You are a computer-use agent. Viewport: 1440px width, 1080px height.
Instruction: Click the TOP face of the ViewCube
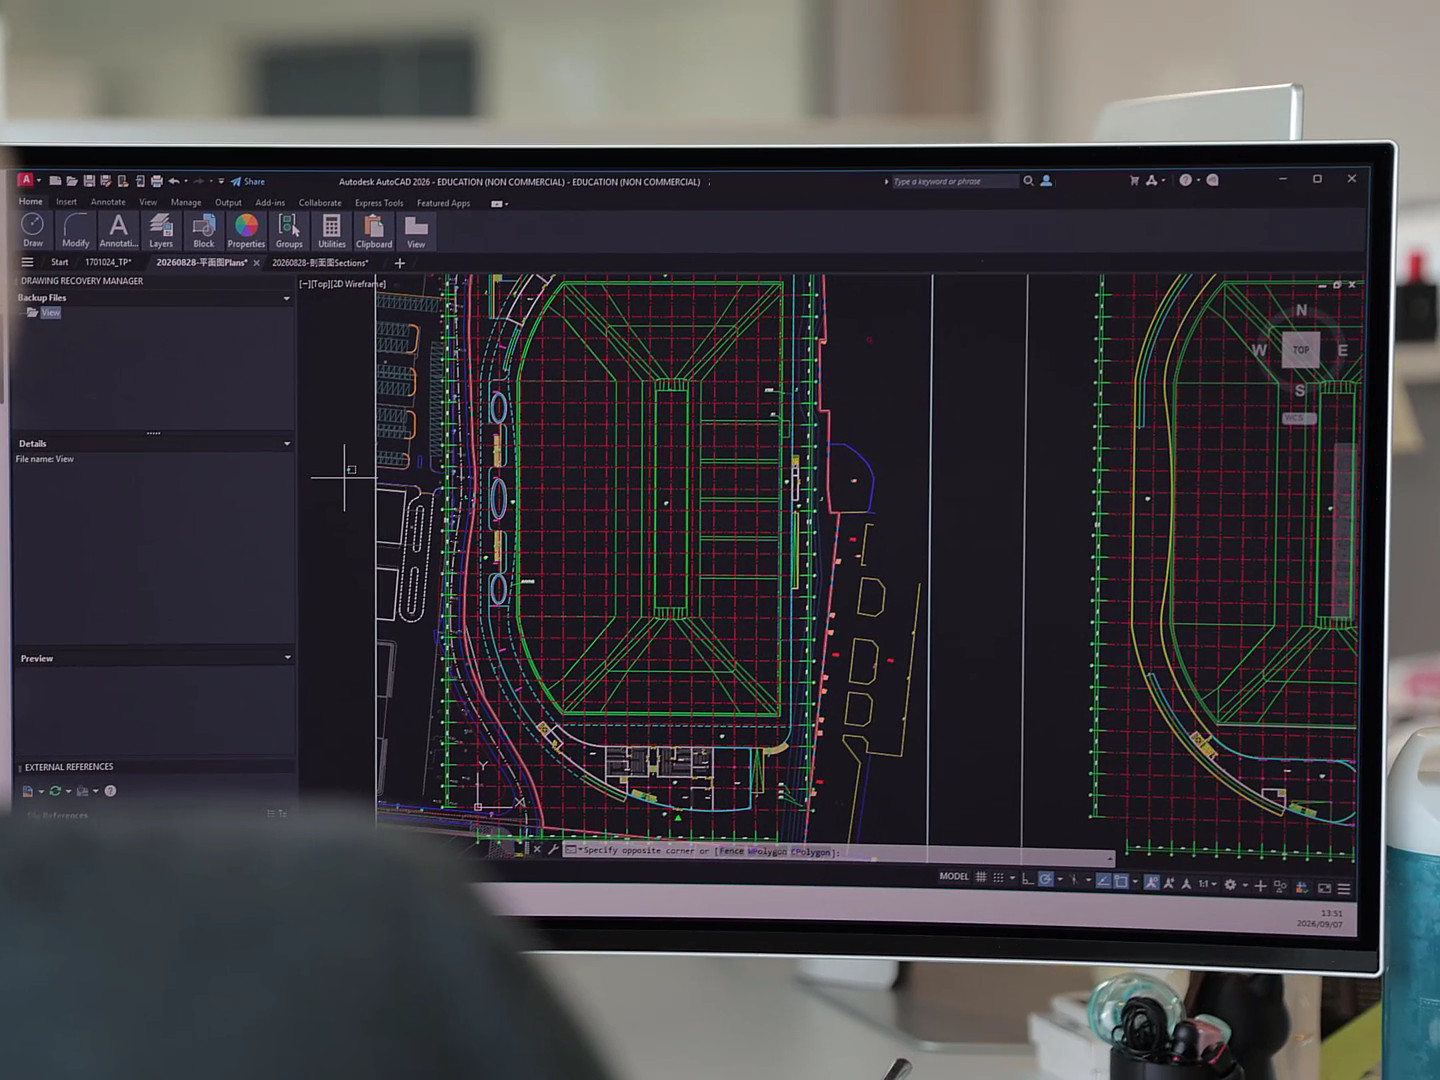click(1300, 349)
